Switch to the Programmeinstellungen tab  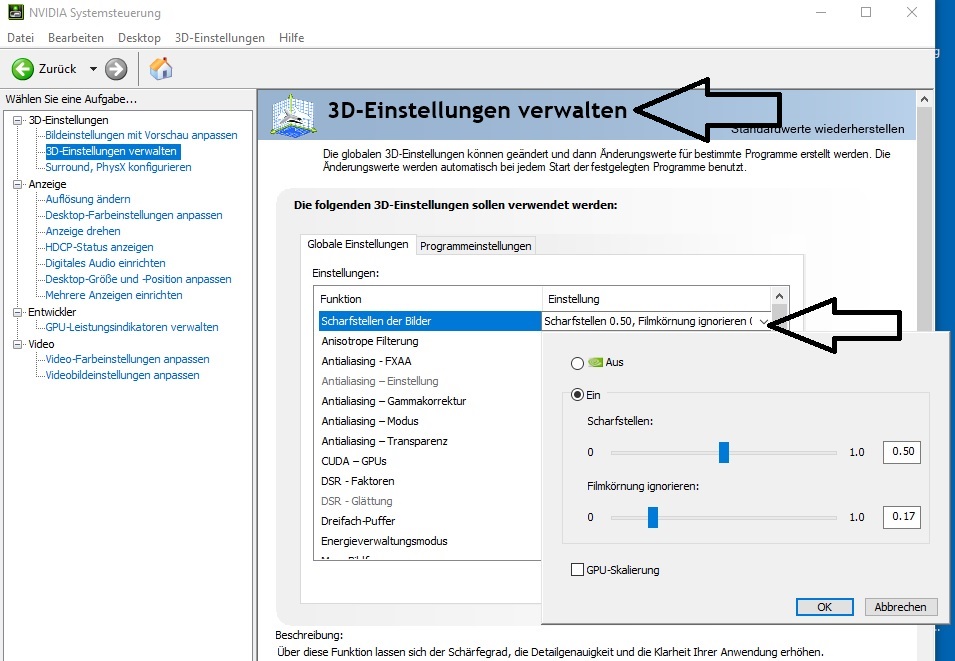tap(475, 245)
